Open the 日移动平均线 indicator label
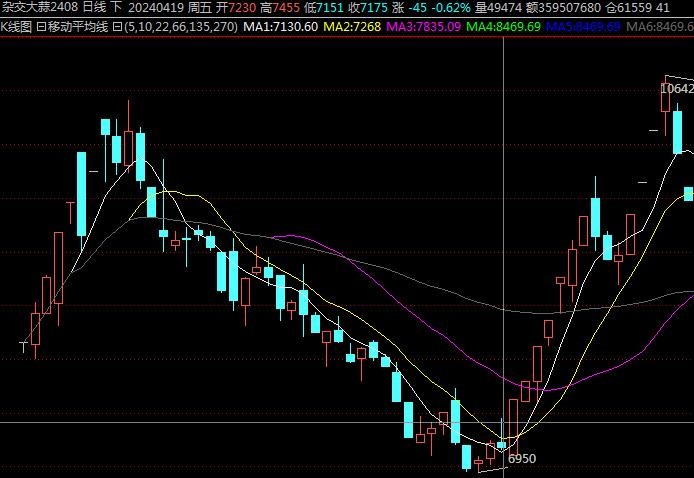The width and height of the screenshot is (694, 478). click(72, 26)
